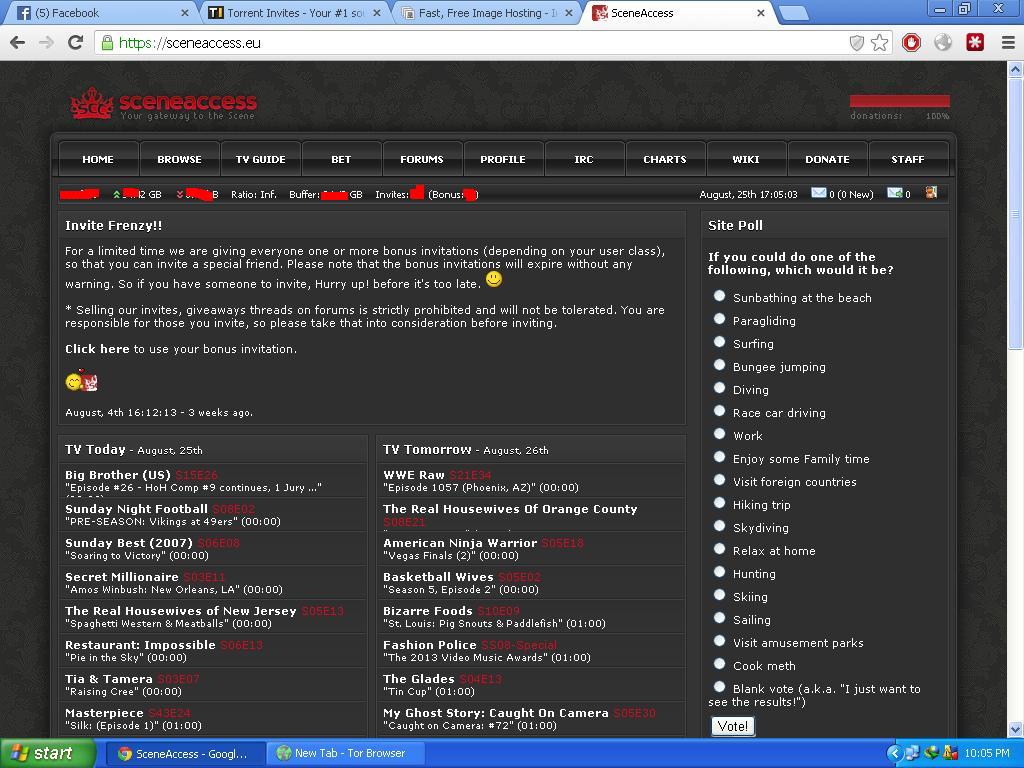The width and height of the screenshot is (1024, 768).
Task: Click the page vertical scrollbar thumb
Action: (1016, 216)
